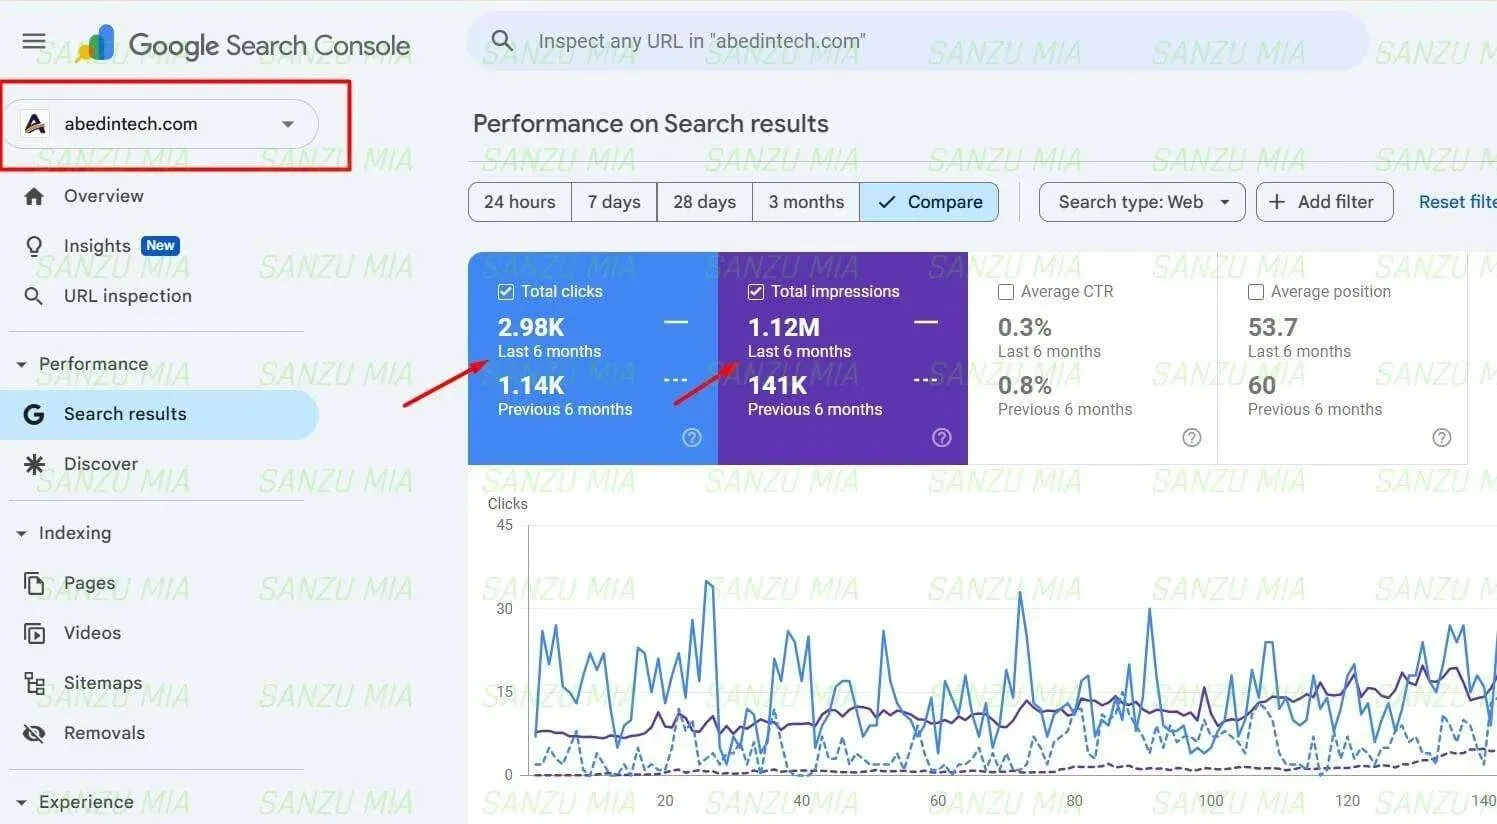Open the navigation hamburger menu
The height and width of the screenshot is (824, 1497).
coord(33,41)
